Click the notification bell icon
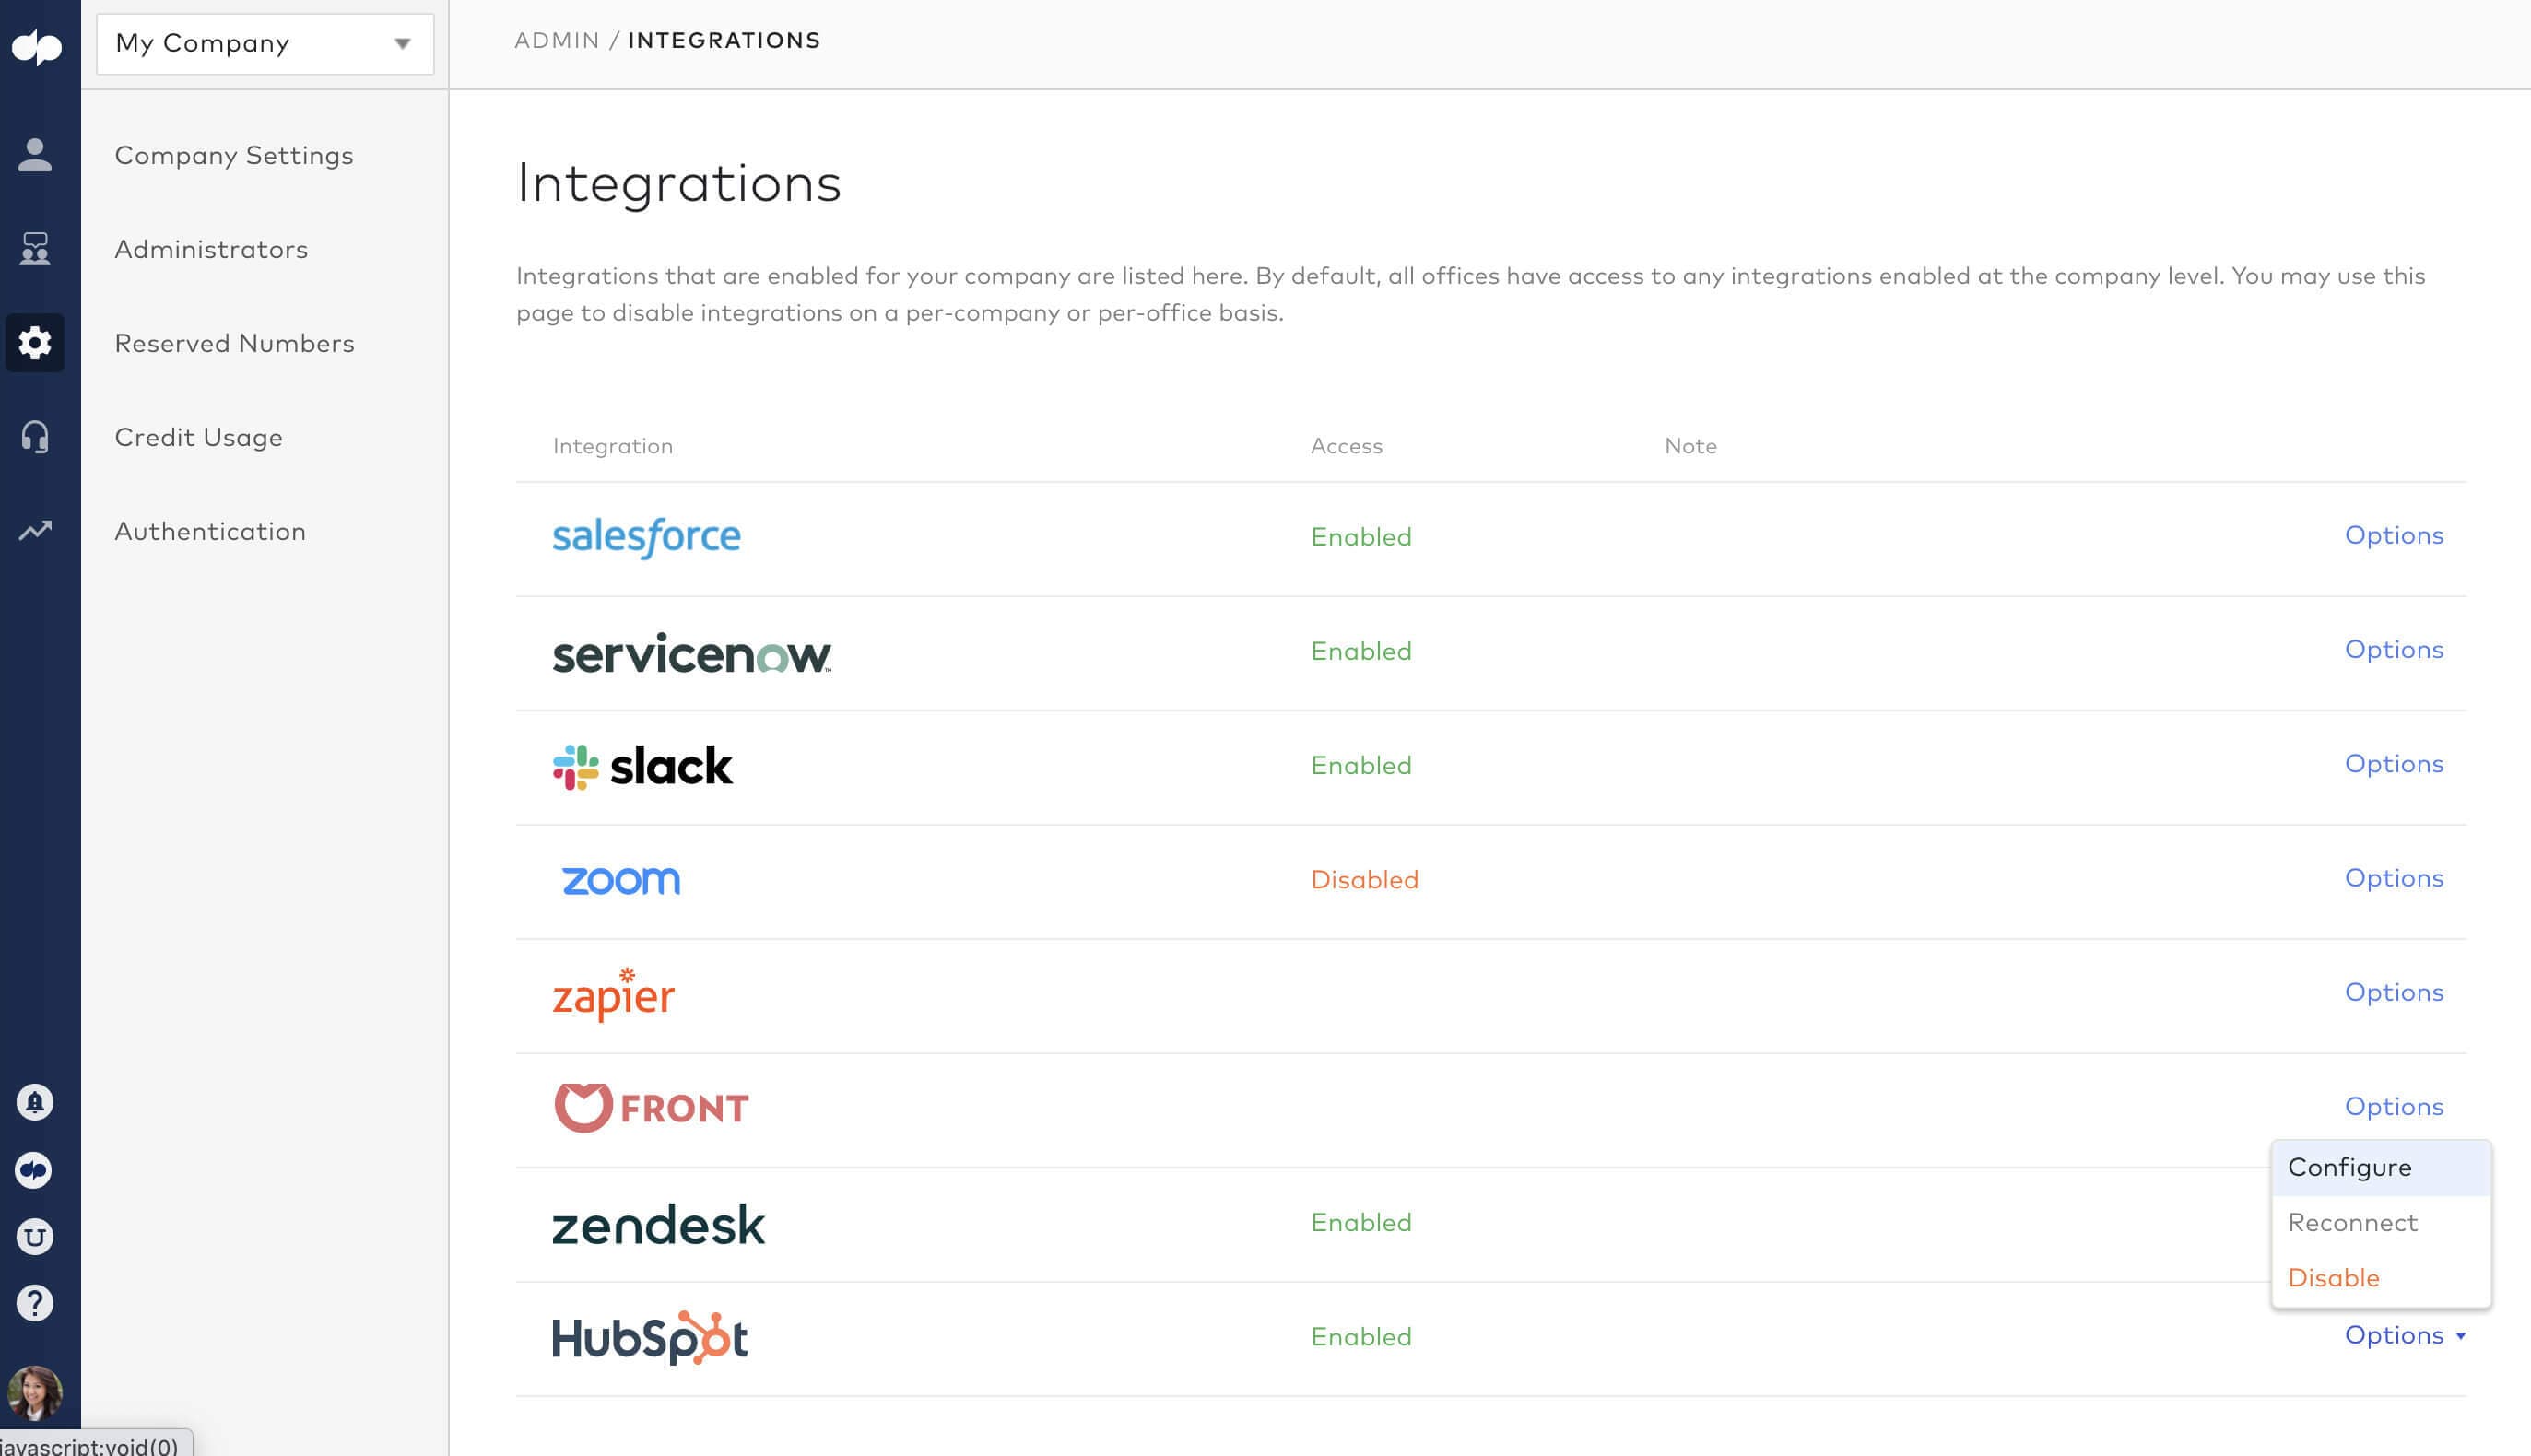Viewport: 2531px width, 1456px height. point(35,1102)
